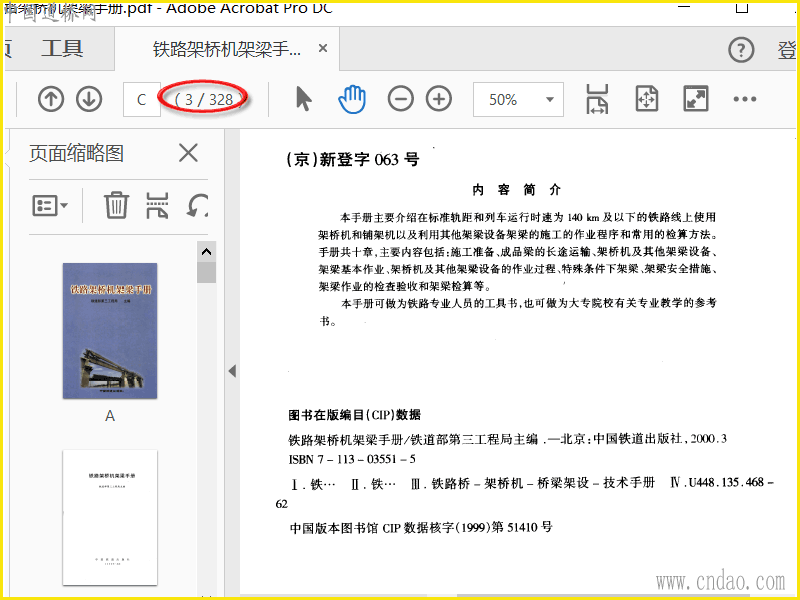Image resolution: width=800 pixels, height=600 pixels.
Task: Rotate page counterclockwise icon
Action: click(197, 206)
